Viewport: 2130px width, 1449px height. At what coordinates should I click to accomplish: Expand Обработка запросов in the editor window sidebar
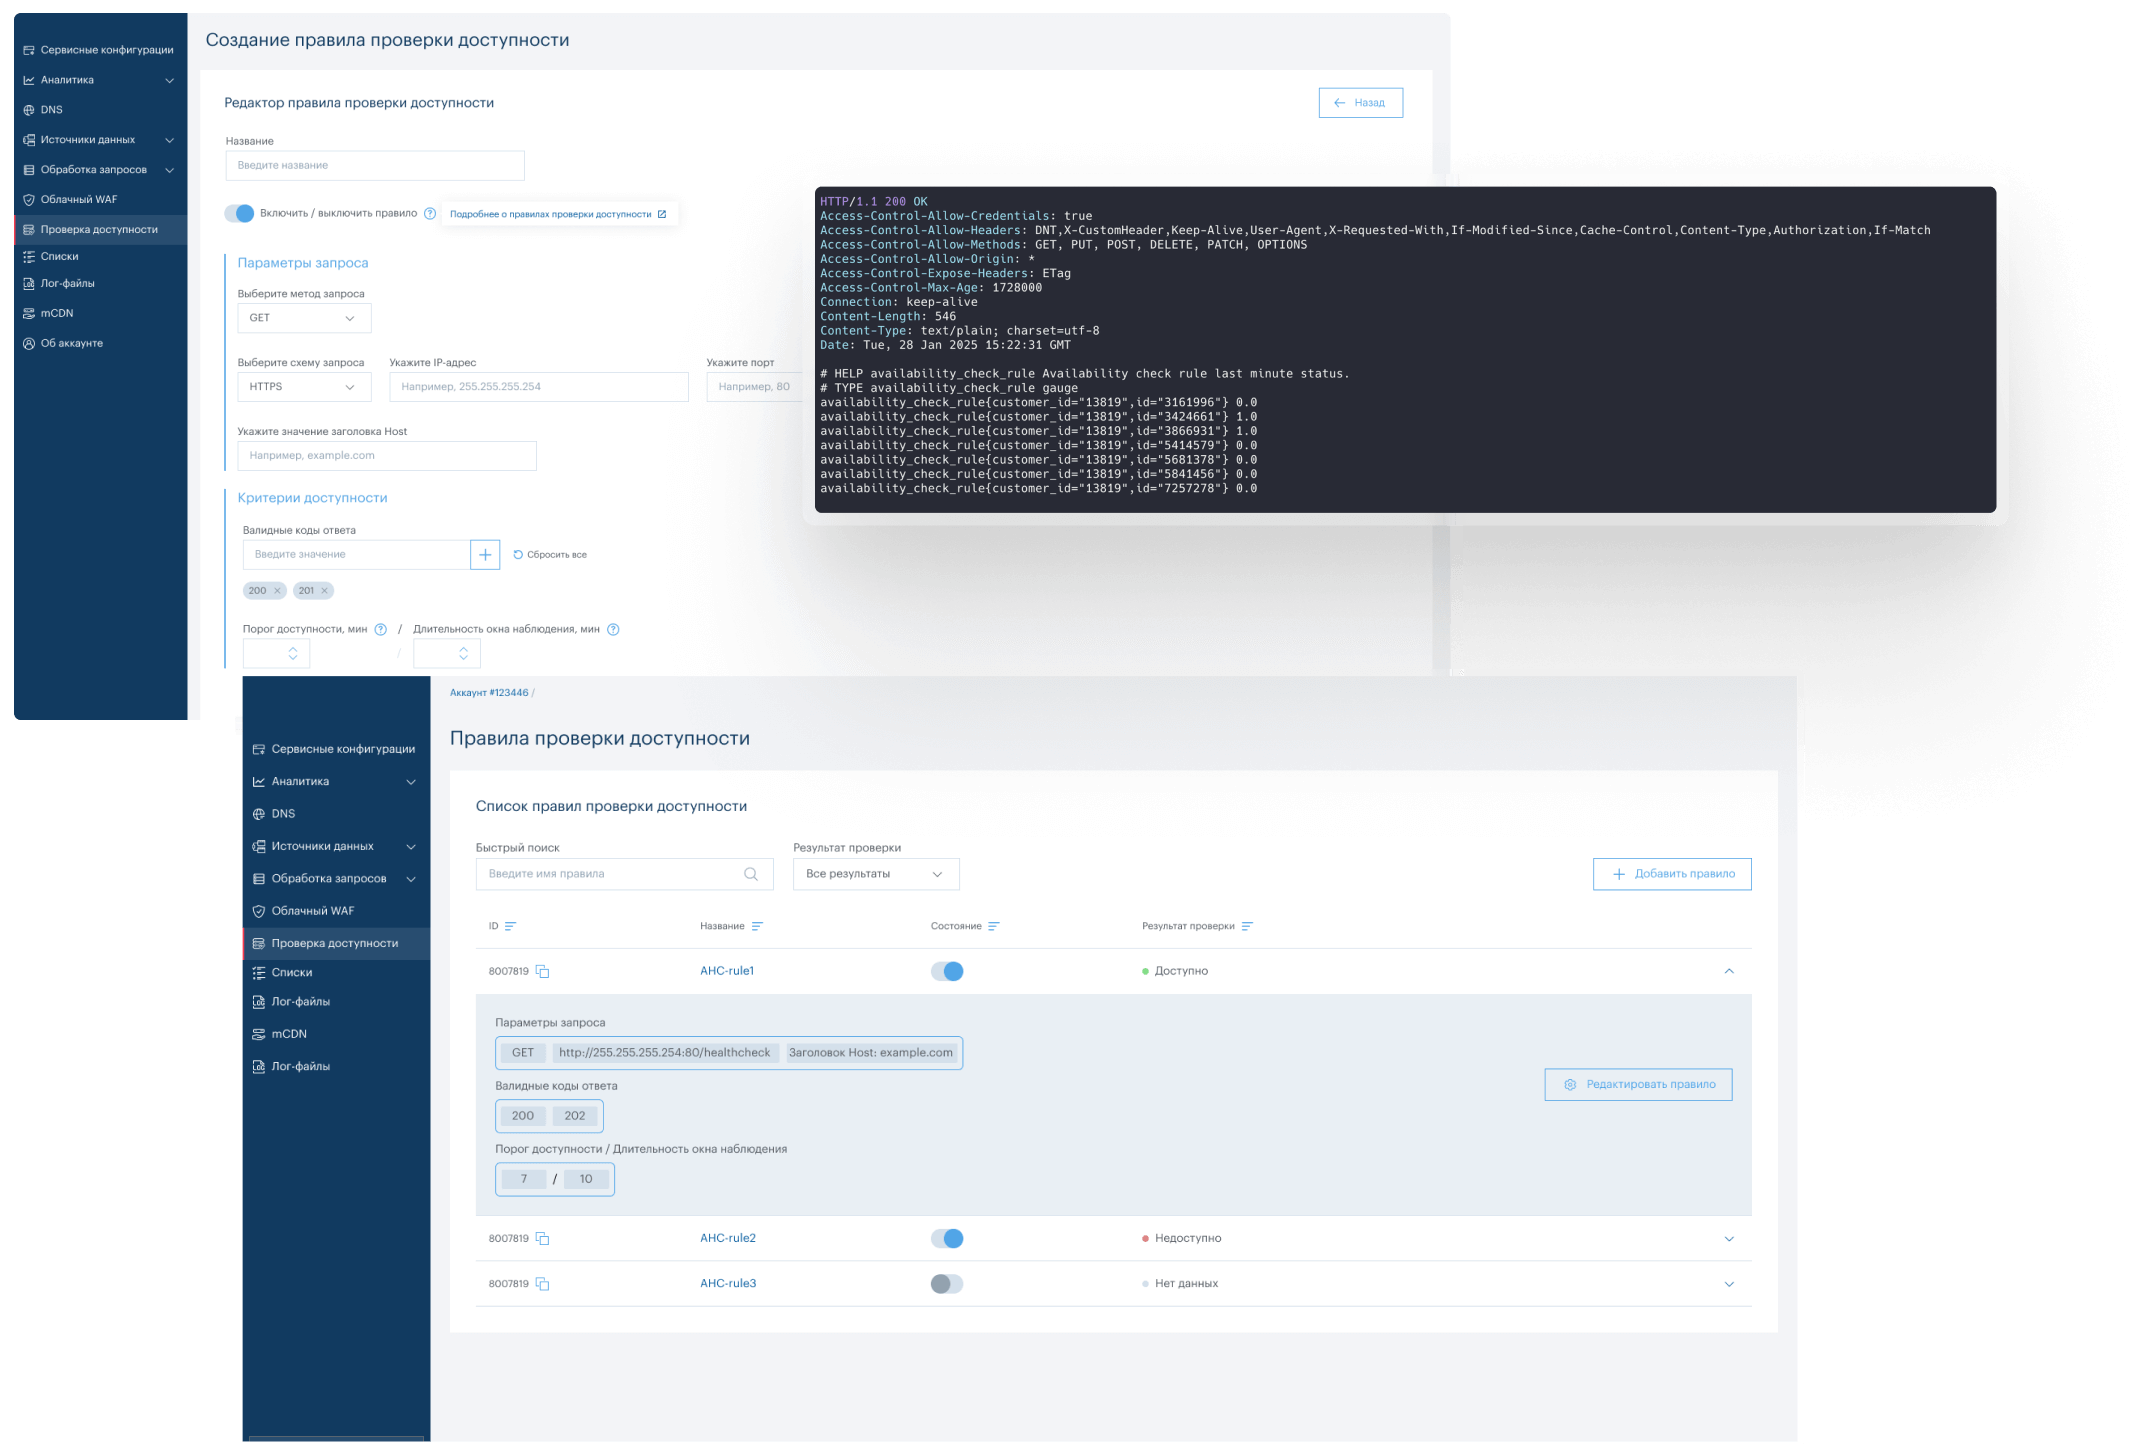coord(169,170)
